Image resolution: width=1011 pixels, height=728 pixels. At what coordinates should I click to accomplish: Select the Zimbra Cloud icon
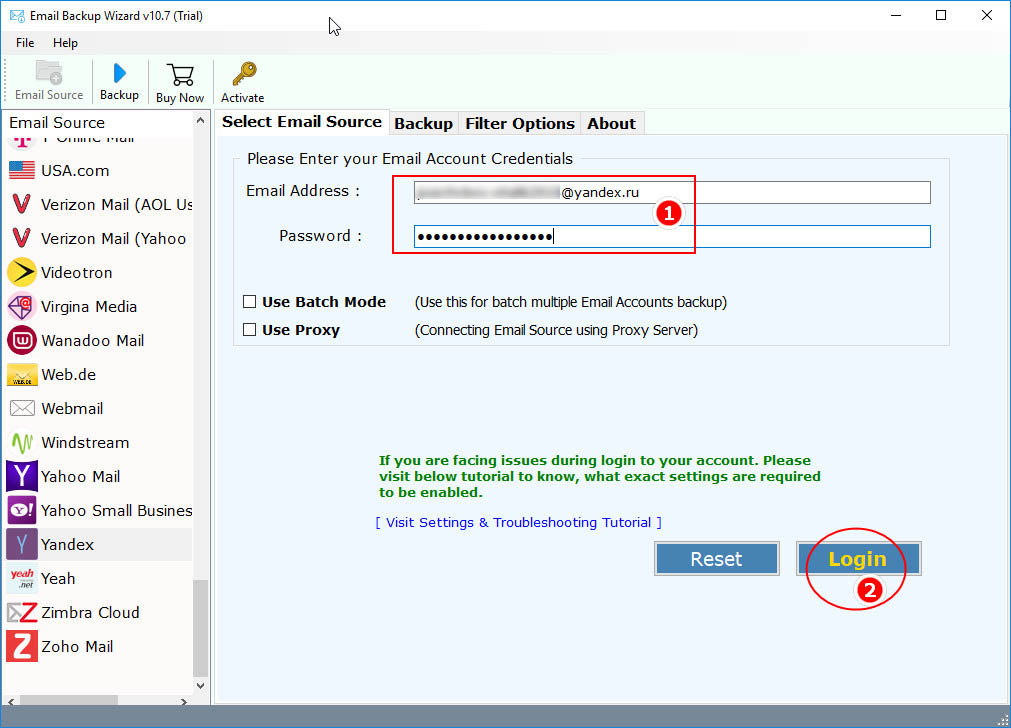pyautogui.click(x=22, y=613)
